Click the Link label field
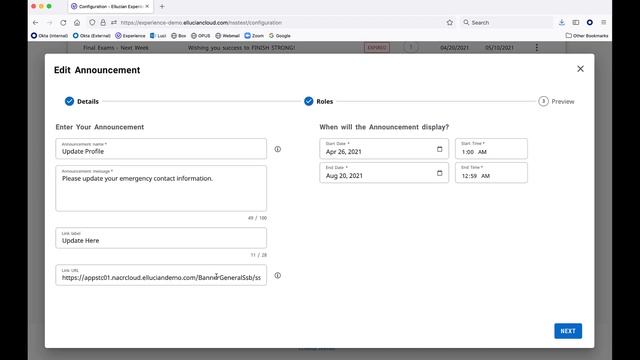Image resolution: width=640 pixels, height=360 pixels. [x=161, y=238]
